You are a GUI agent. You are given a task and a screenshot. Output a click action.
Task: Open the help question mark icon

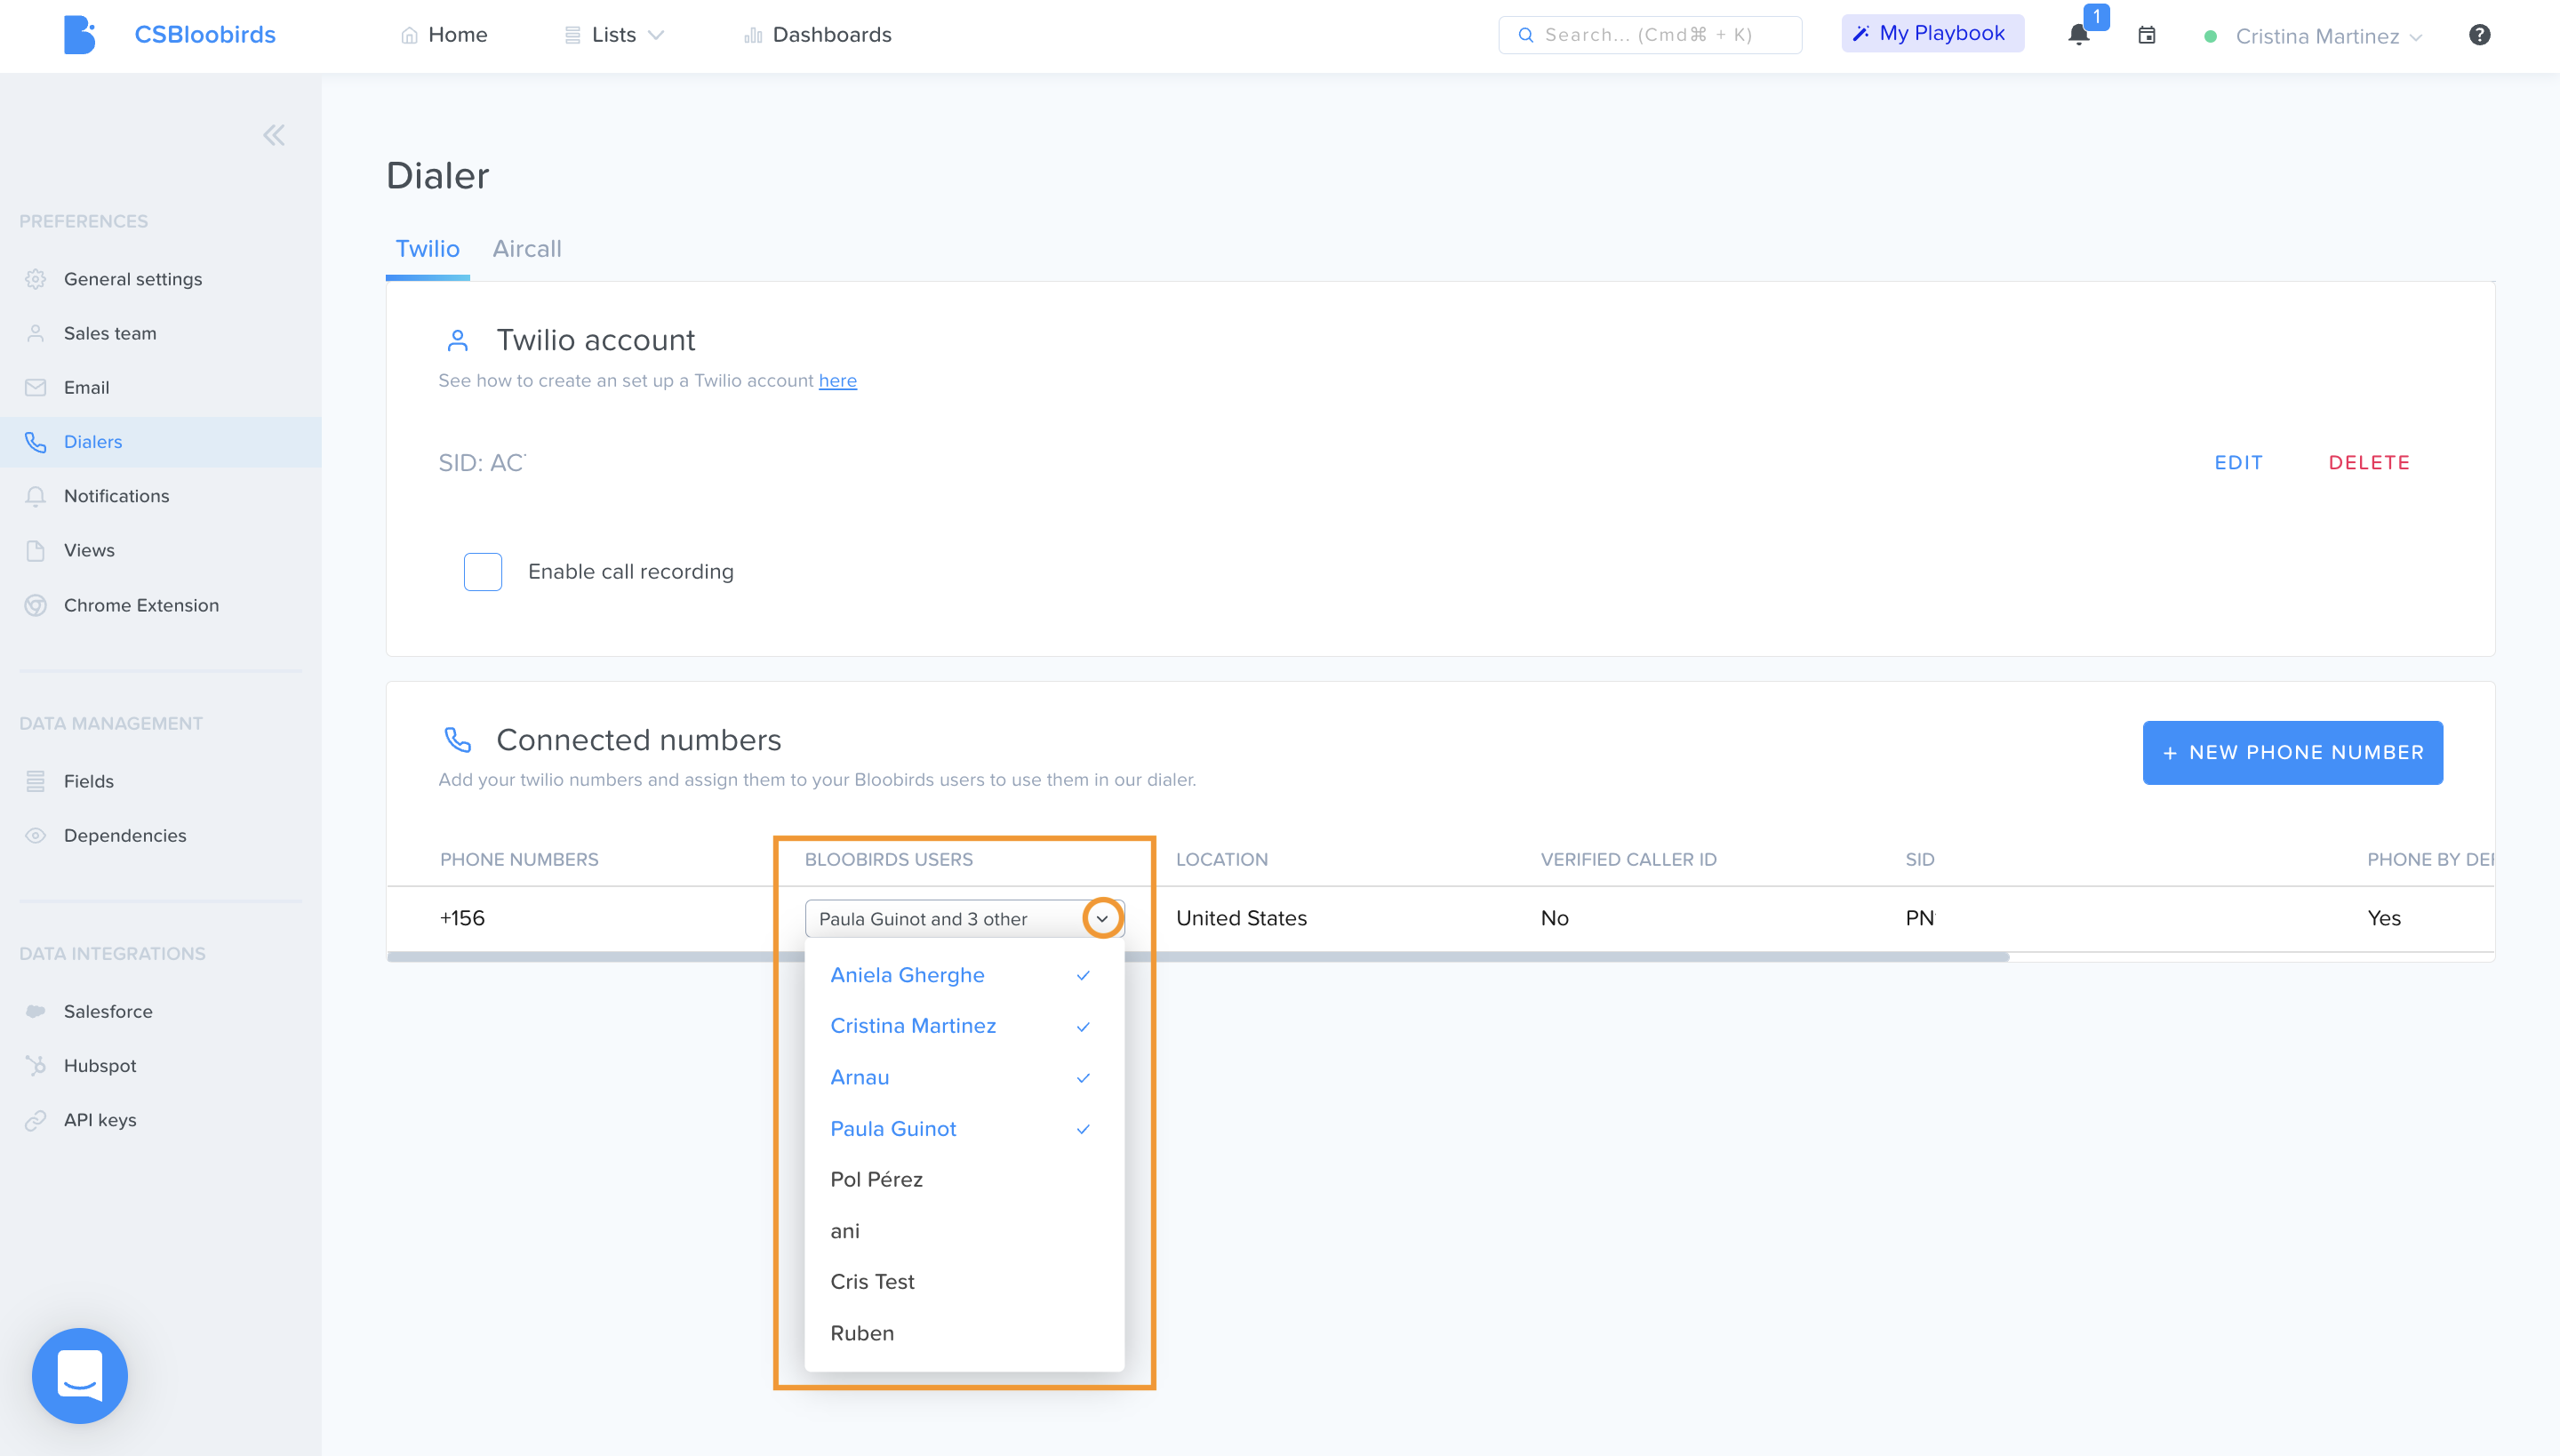coord(2479,35)
